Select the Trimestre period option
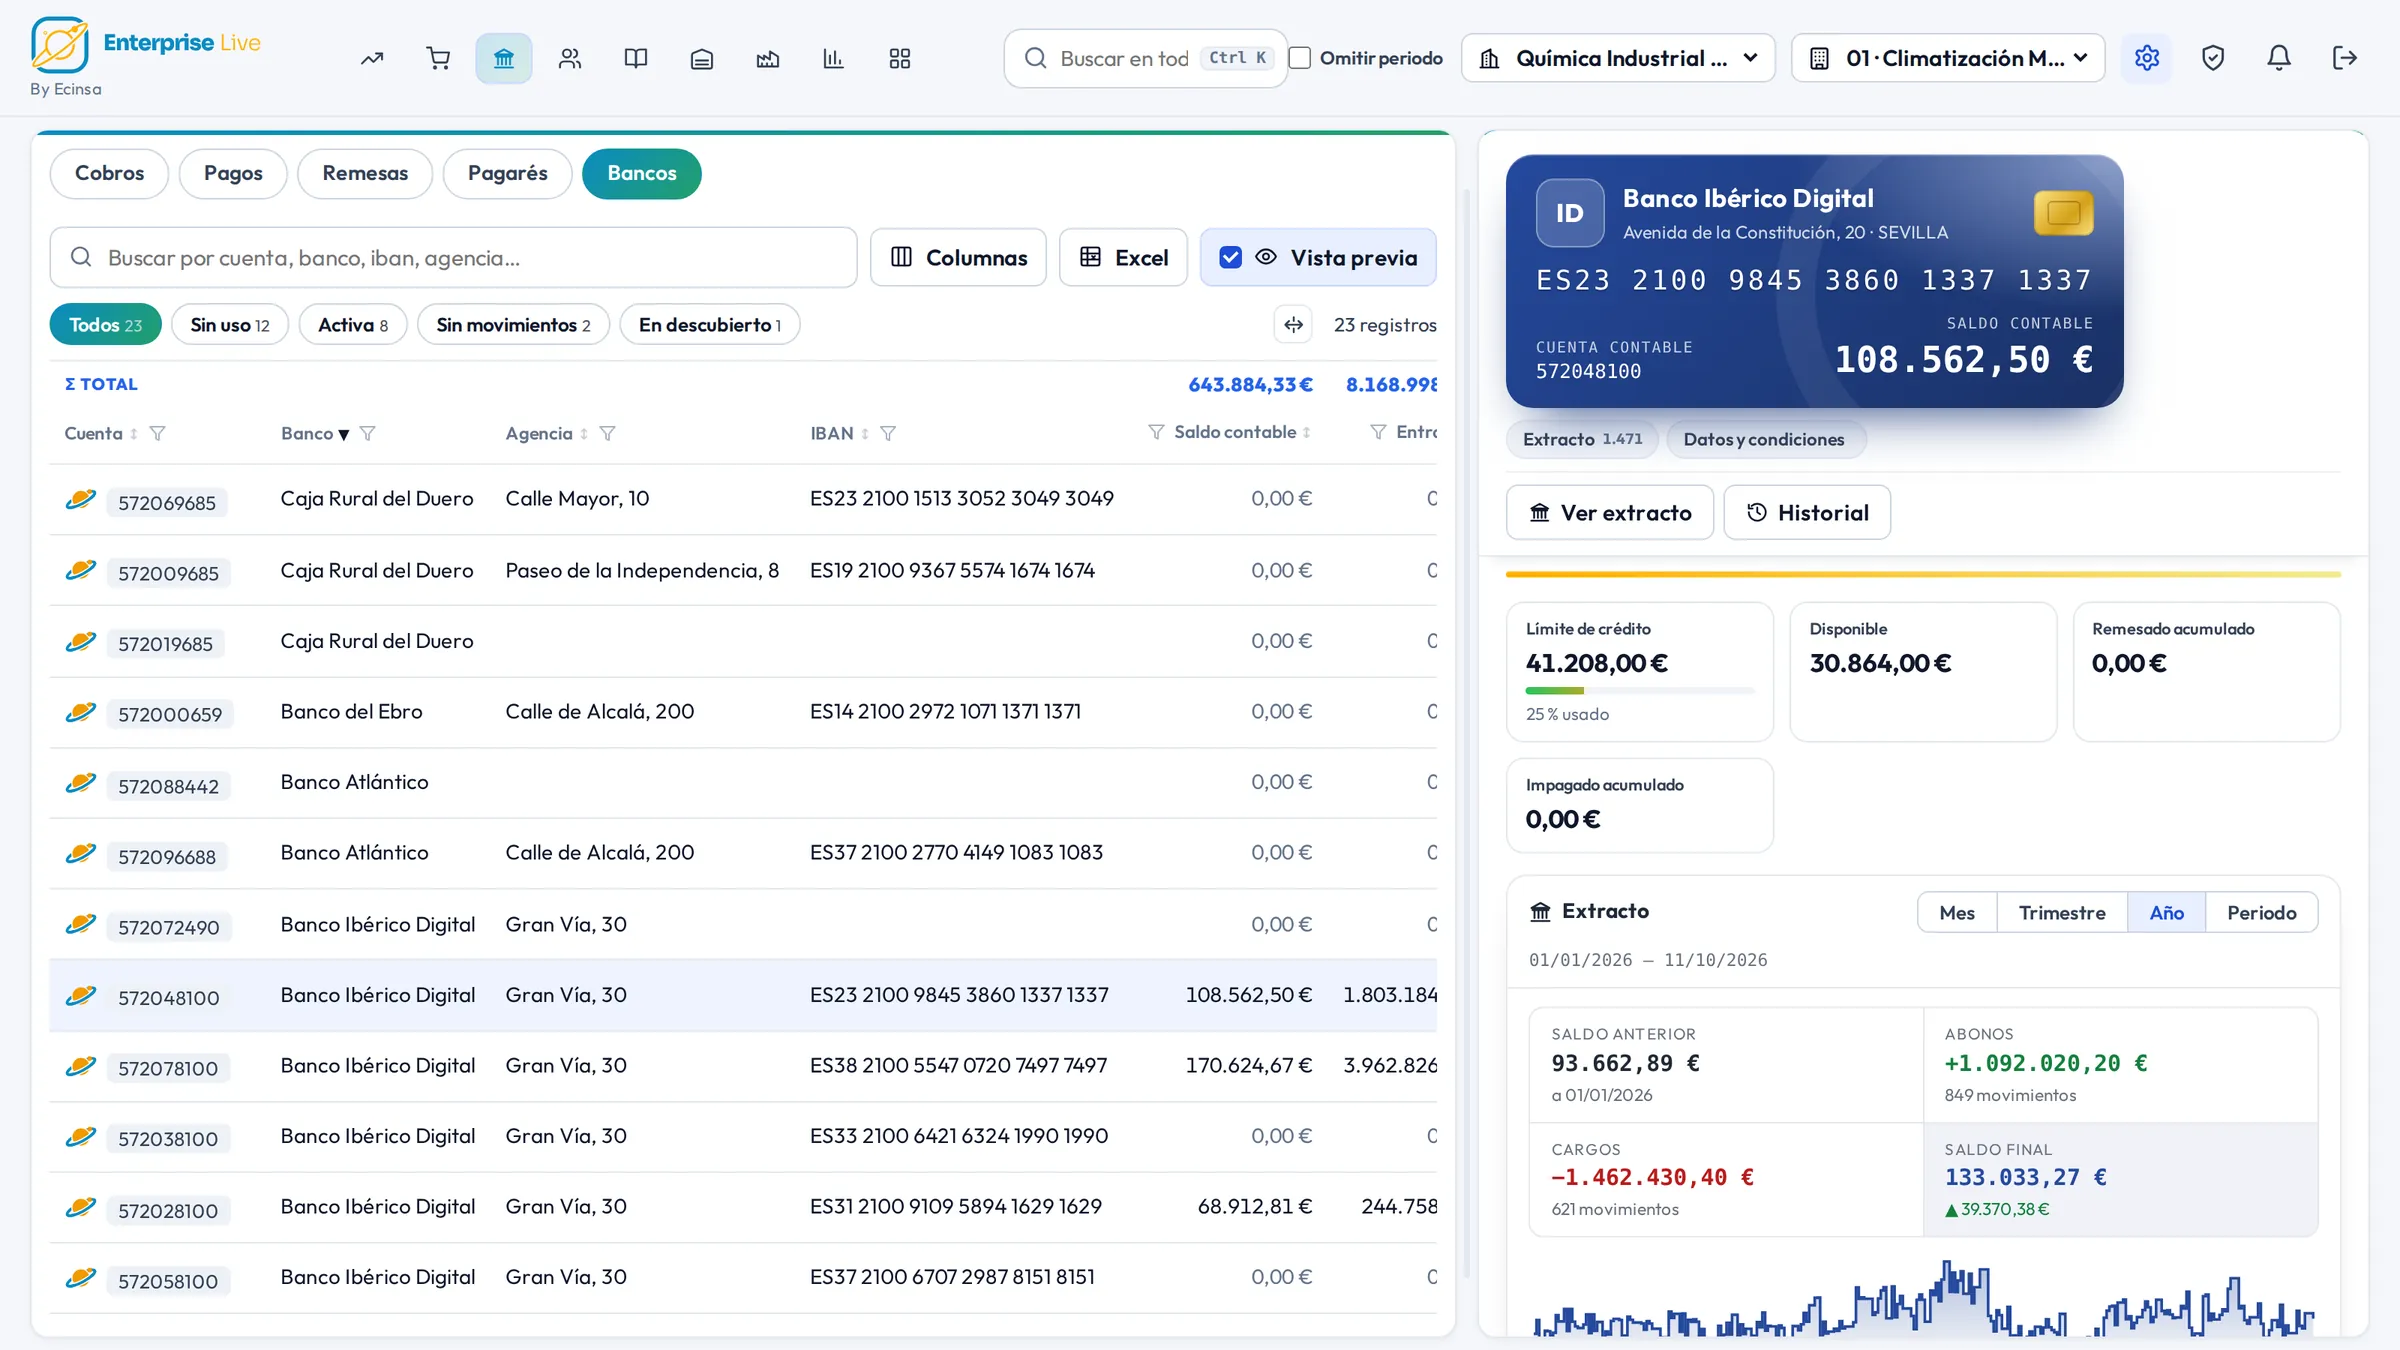Viewport: 2400px width, 1350px height. (x=2062, y=913)
